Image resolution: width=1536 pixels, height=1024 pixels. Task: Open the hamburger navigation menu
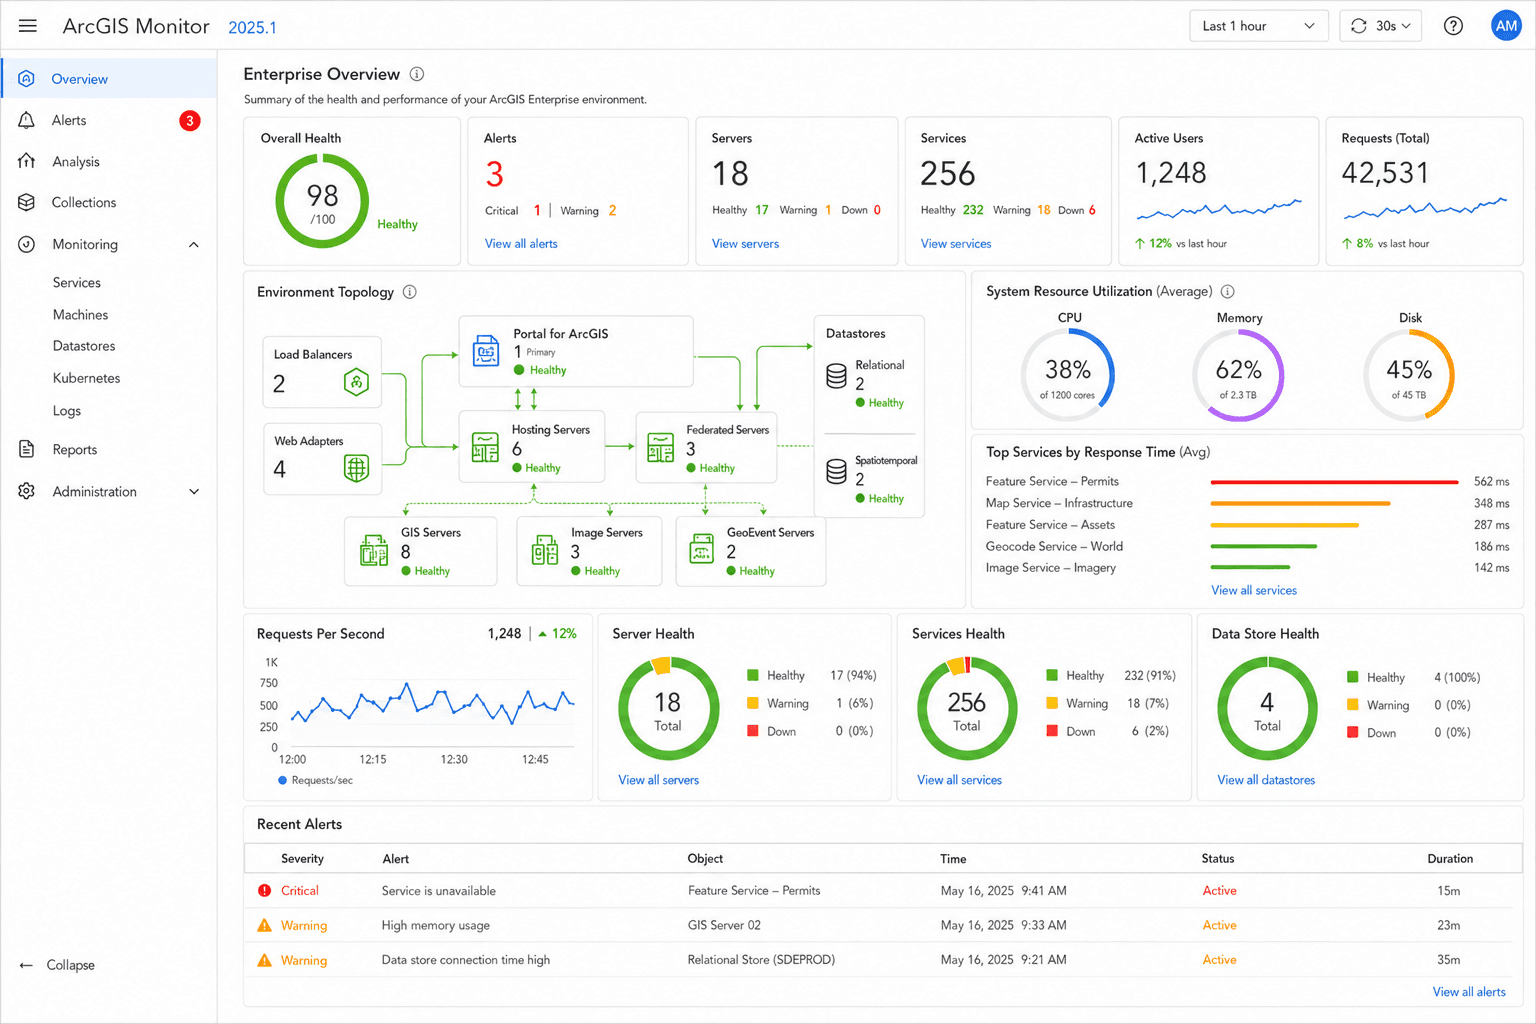28,26
